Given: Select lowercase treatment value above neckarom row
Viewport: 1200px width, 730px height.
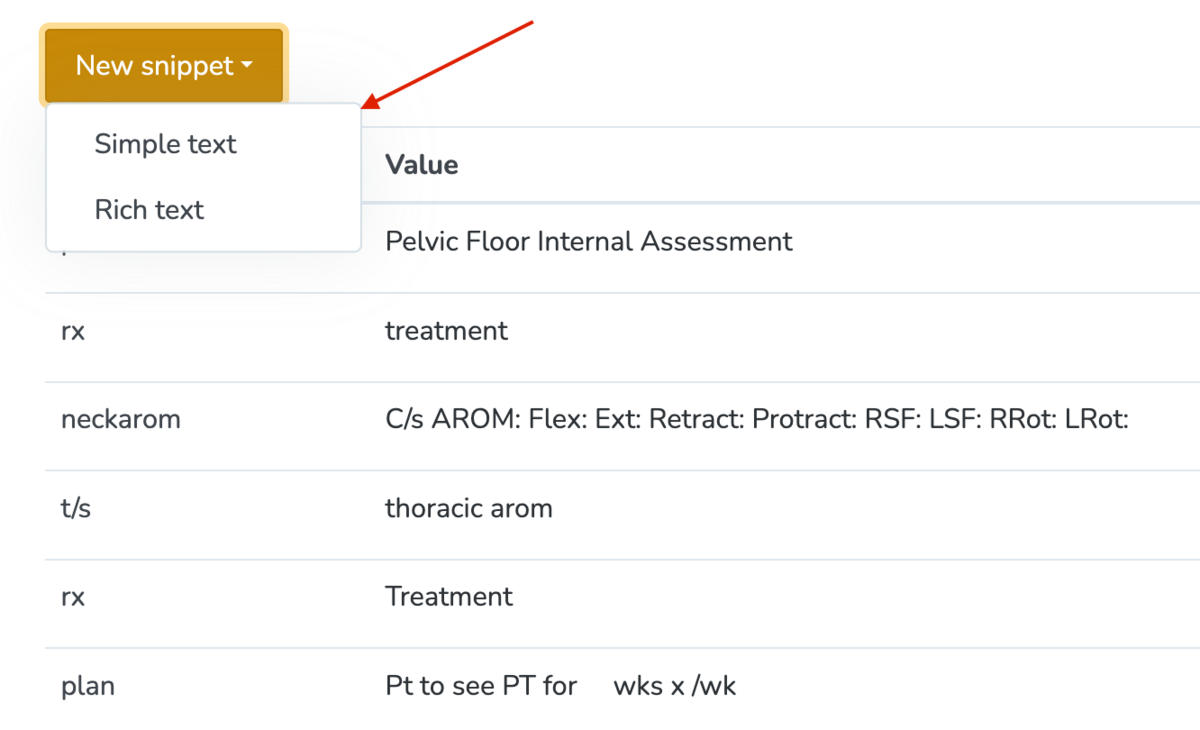Looking at the screenshot, I should (x=446, y=330).
